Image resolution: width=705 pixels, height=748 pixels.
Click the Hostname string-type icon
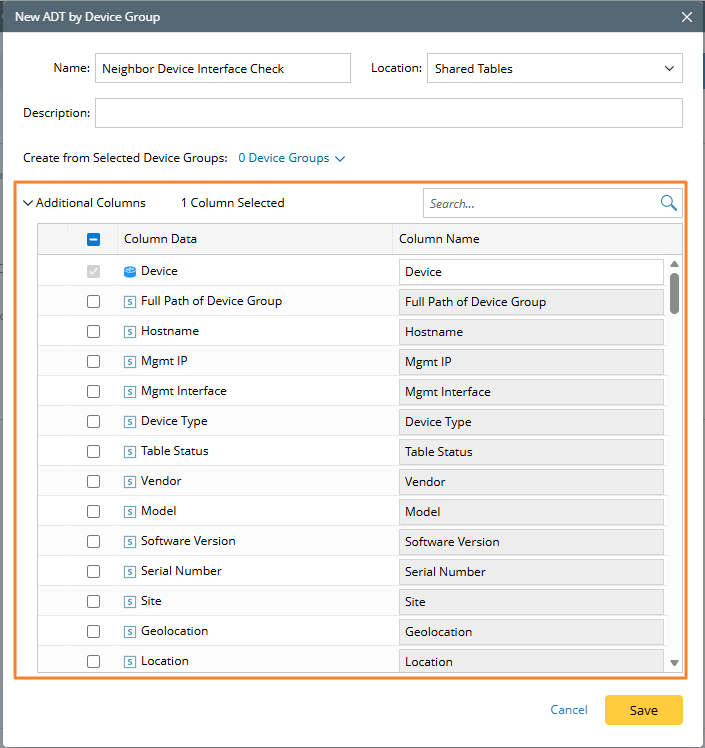(x=129, y=331)
